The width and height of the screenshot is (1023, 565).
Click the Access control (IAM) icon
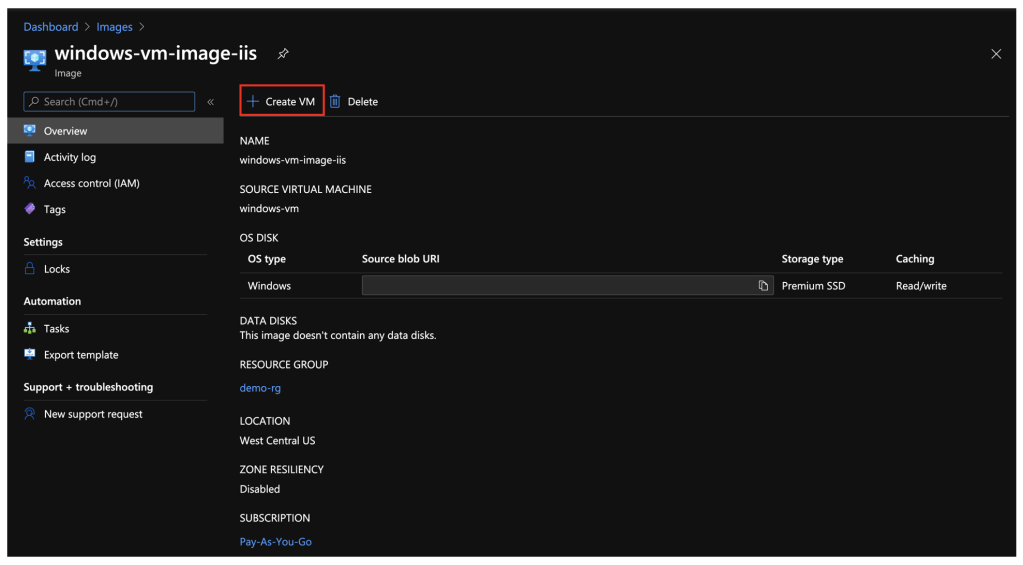30,183
